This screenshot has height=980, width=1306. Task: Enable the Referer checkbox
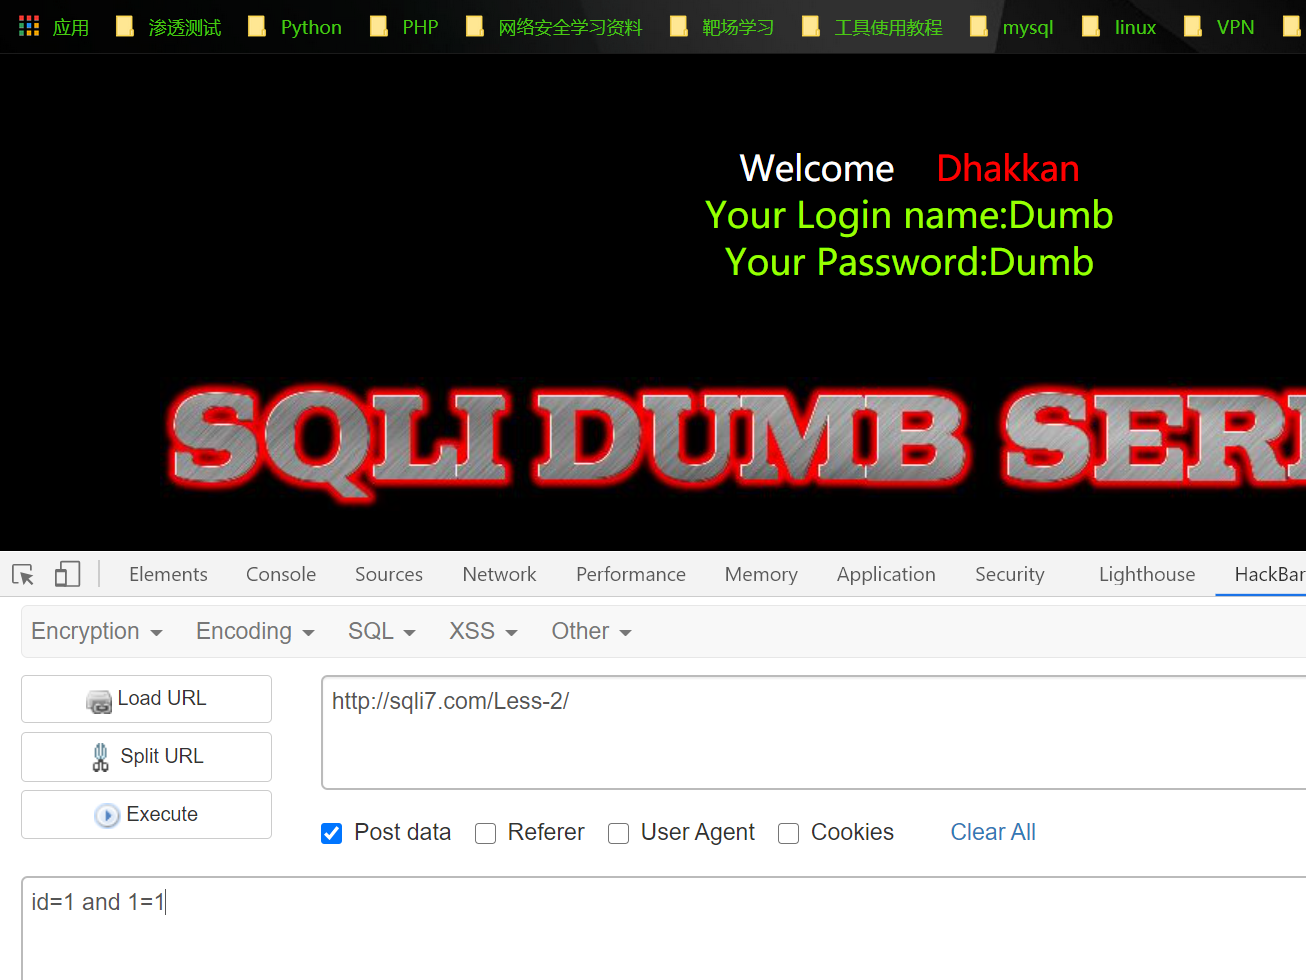coord(486,833)
